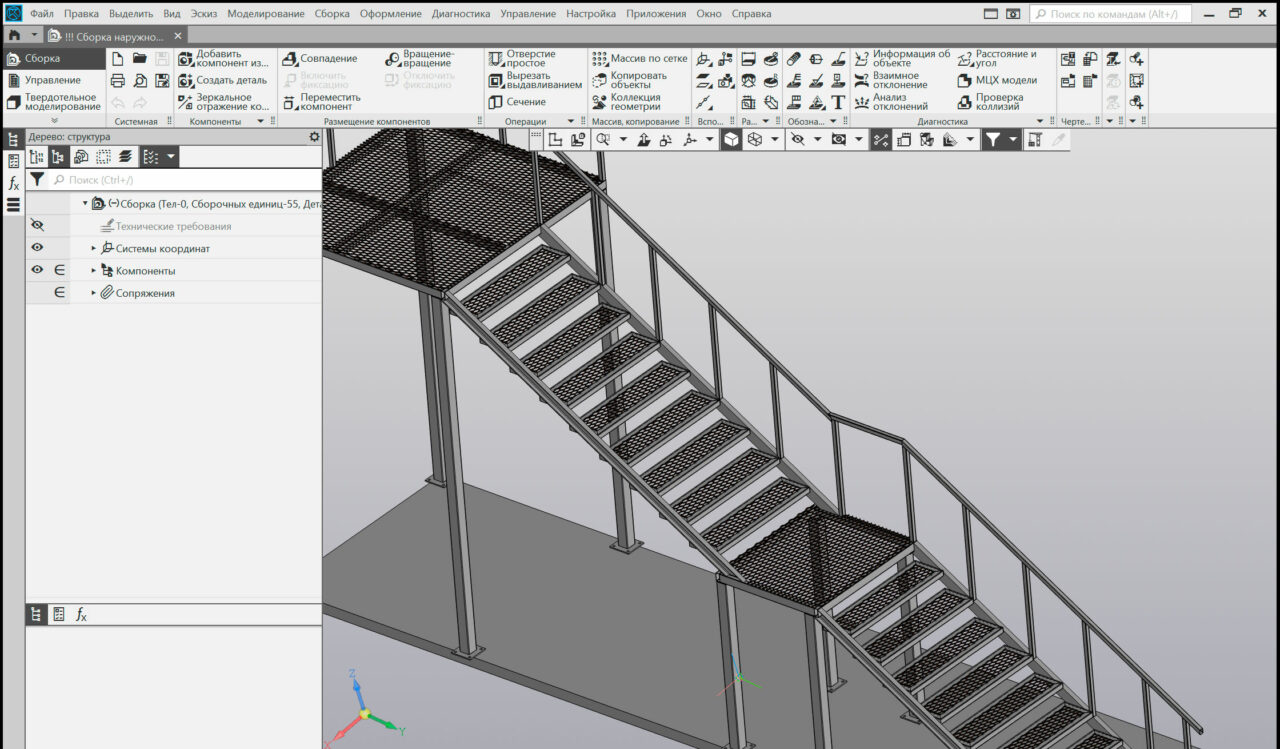Show hidden Технические требования item
The height and width of the screenshot is (749, 1280).
(x=37, y=226)
